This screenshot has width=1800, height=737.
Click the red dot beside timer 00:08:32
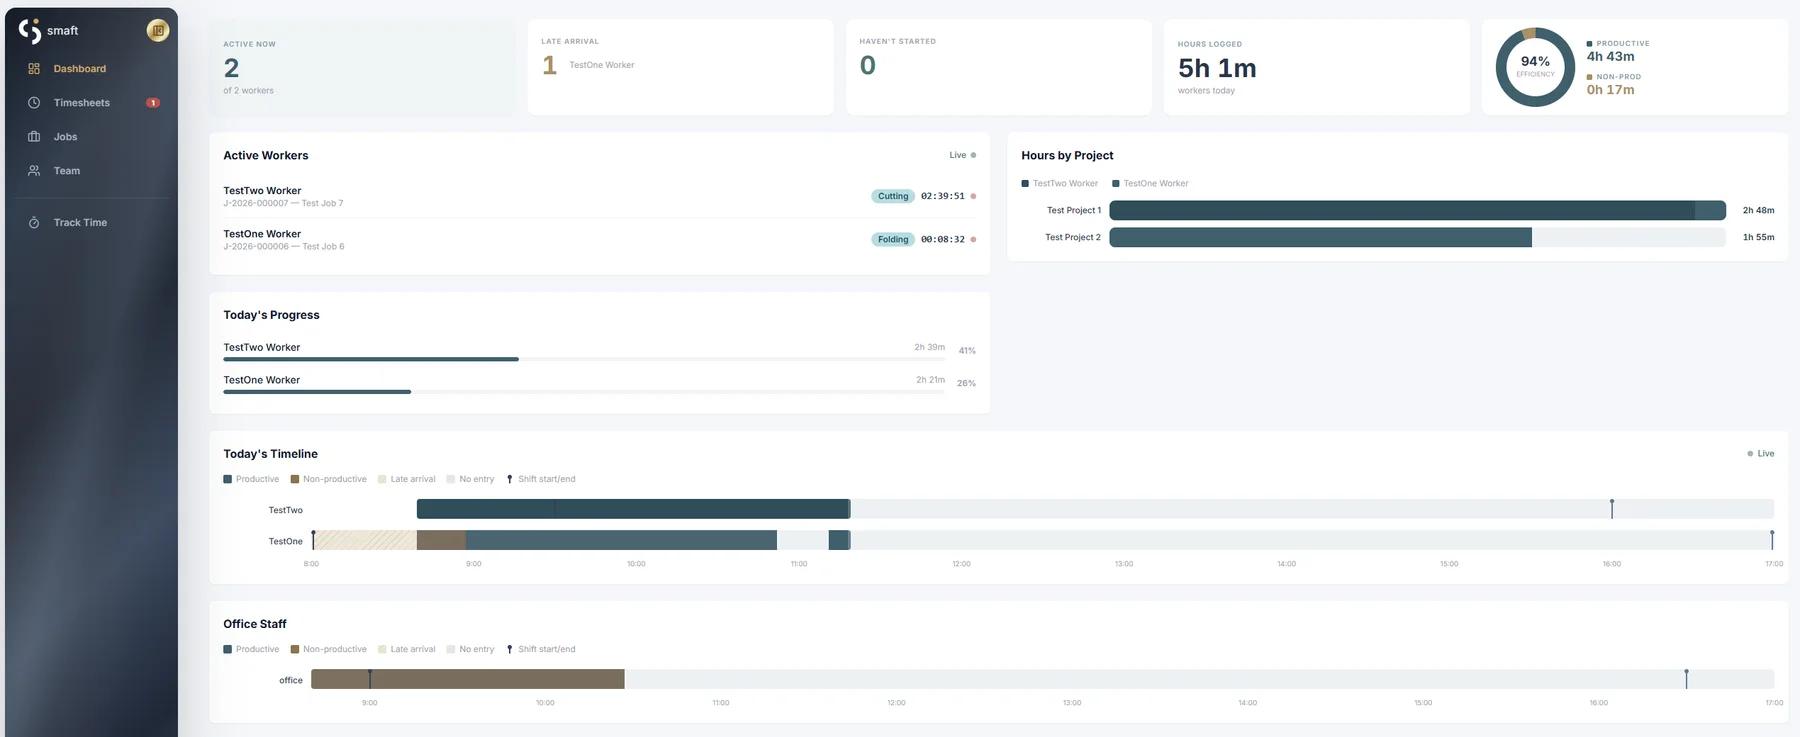(x=973, y=239)
